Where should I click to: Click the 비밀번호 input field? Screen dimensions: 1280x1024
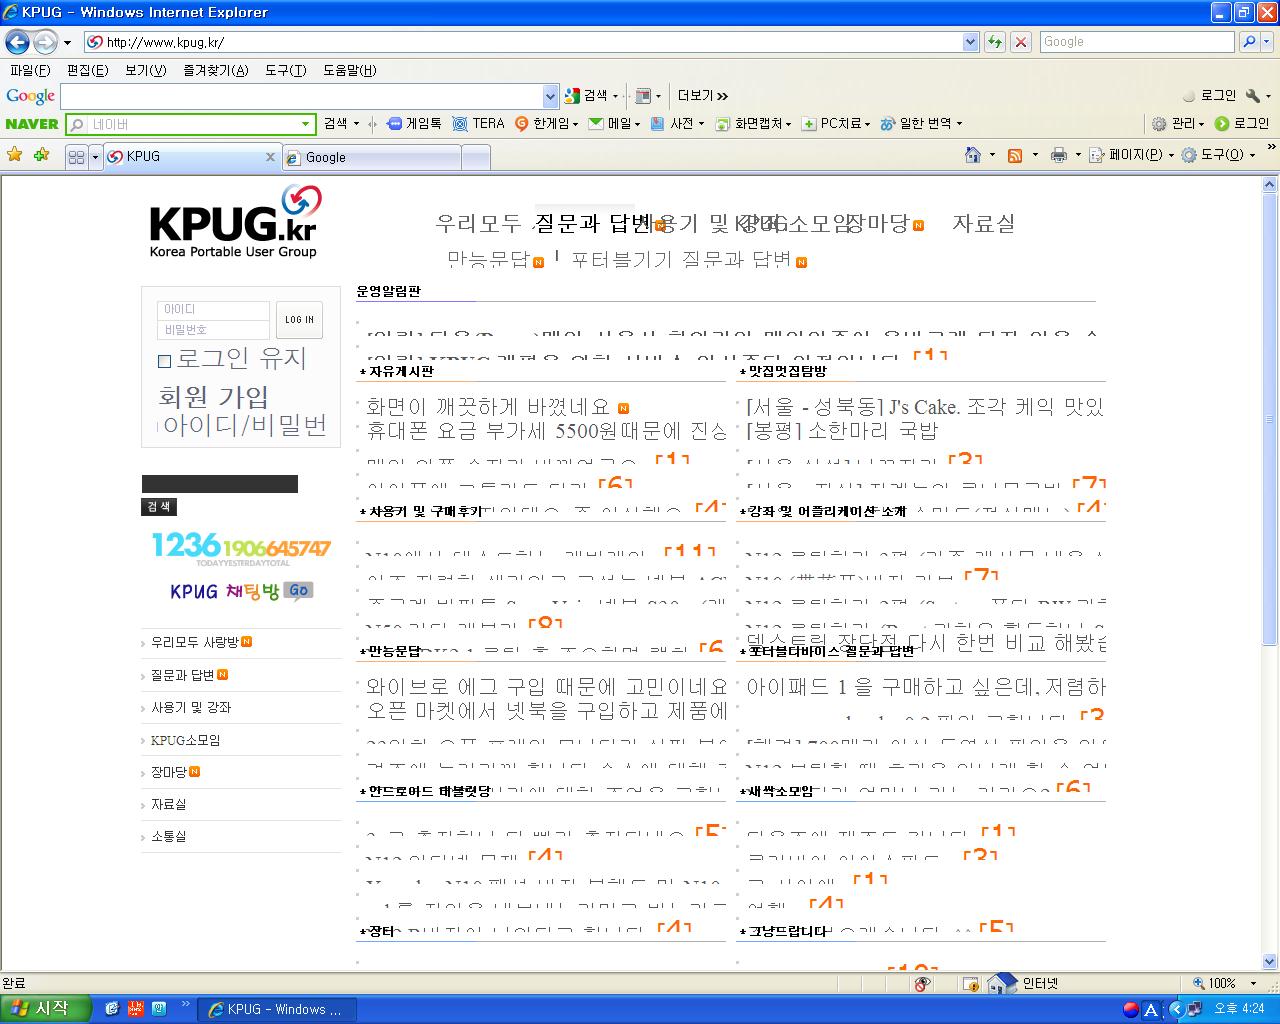coord(214,329)
